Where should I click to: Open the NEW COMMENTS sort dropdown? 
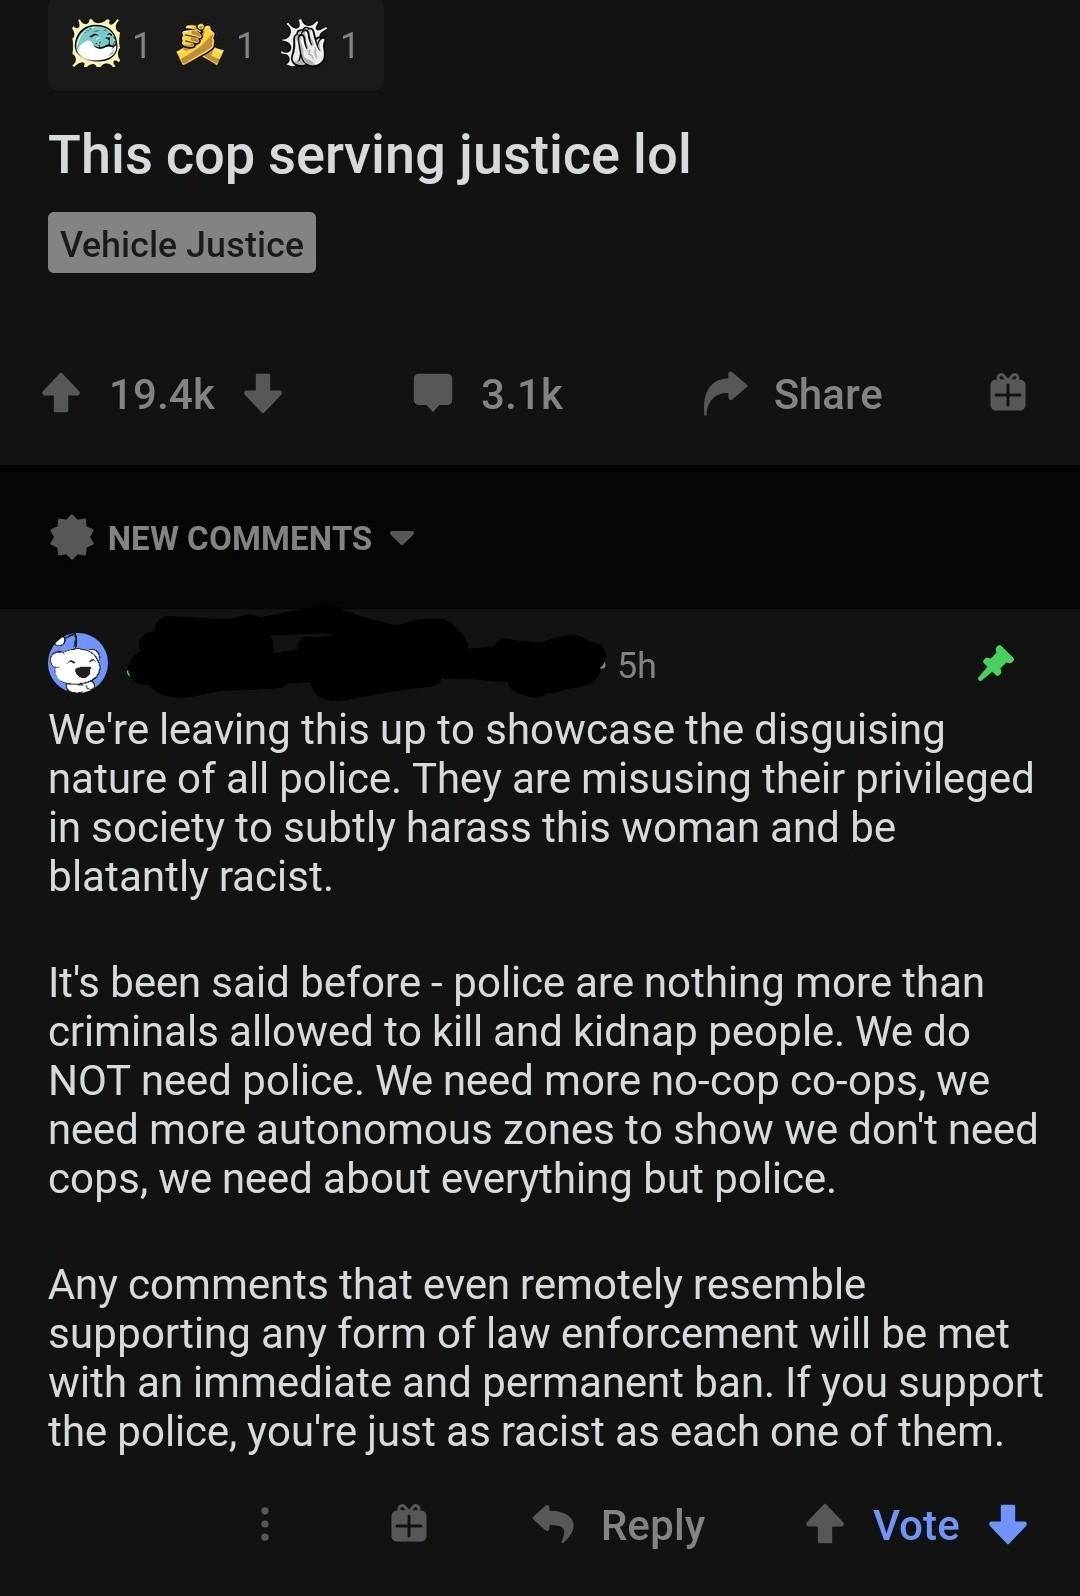239,538
